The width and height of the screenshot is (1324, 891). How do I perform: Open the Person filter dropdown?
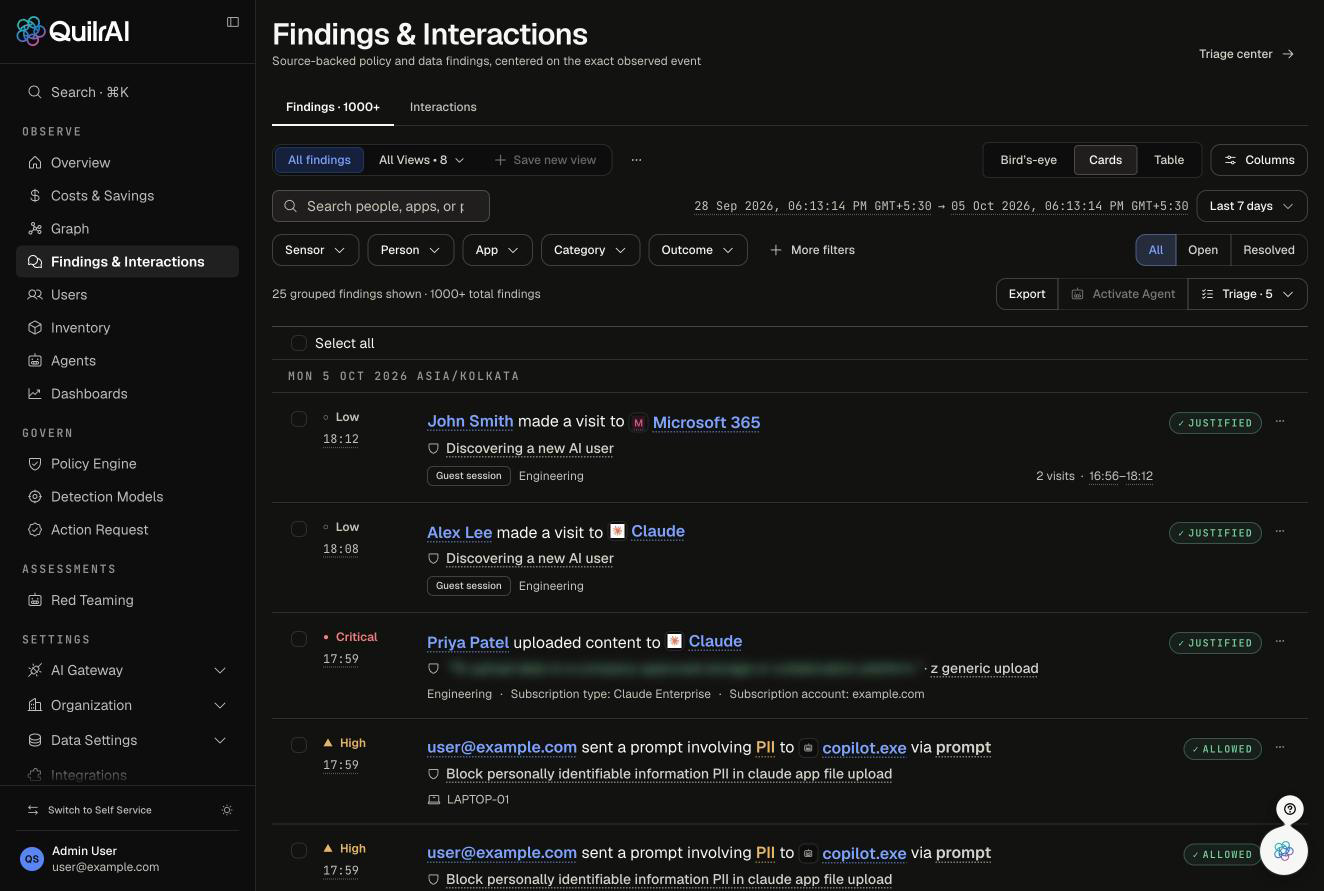[411, 250]
